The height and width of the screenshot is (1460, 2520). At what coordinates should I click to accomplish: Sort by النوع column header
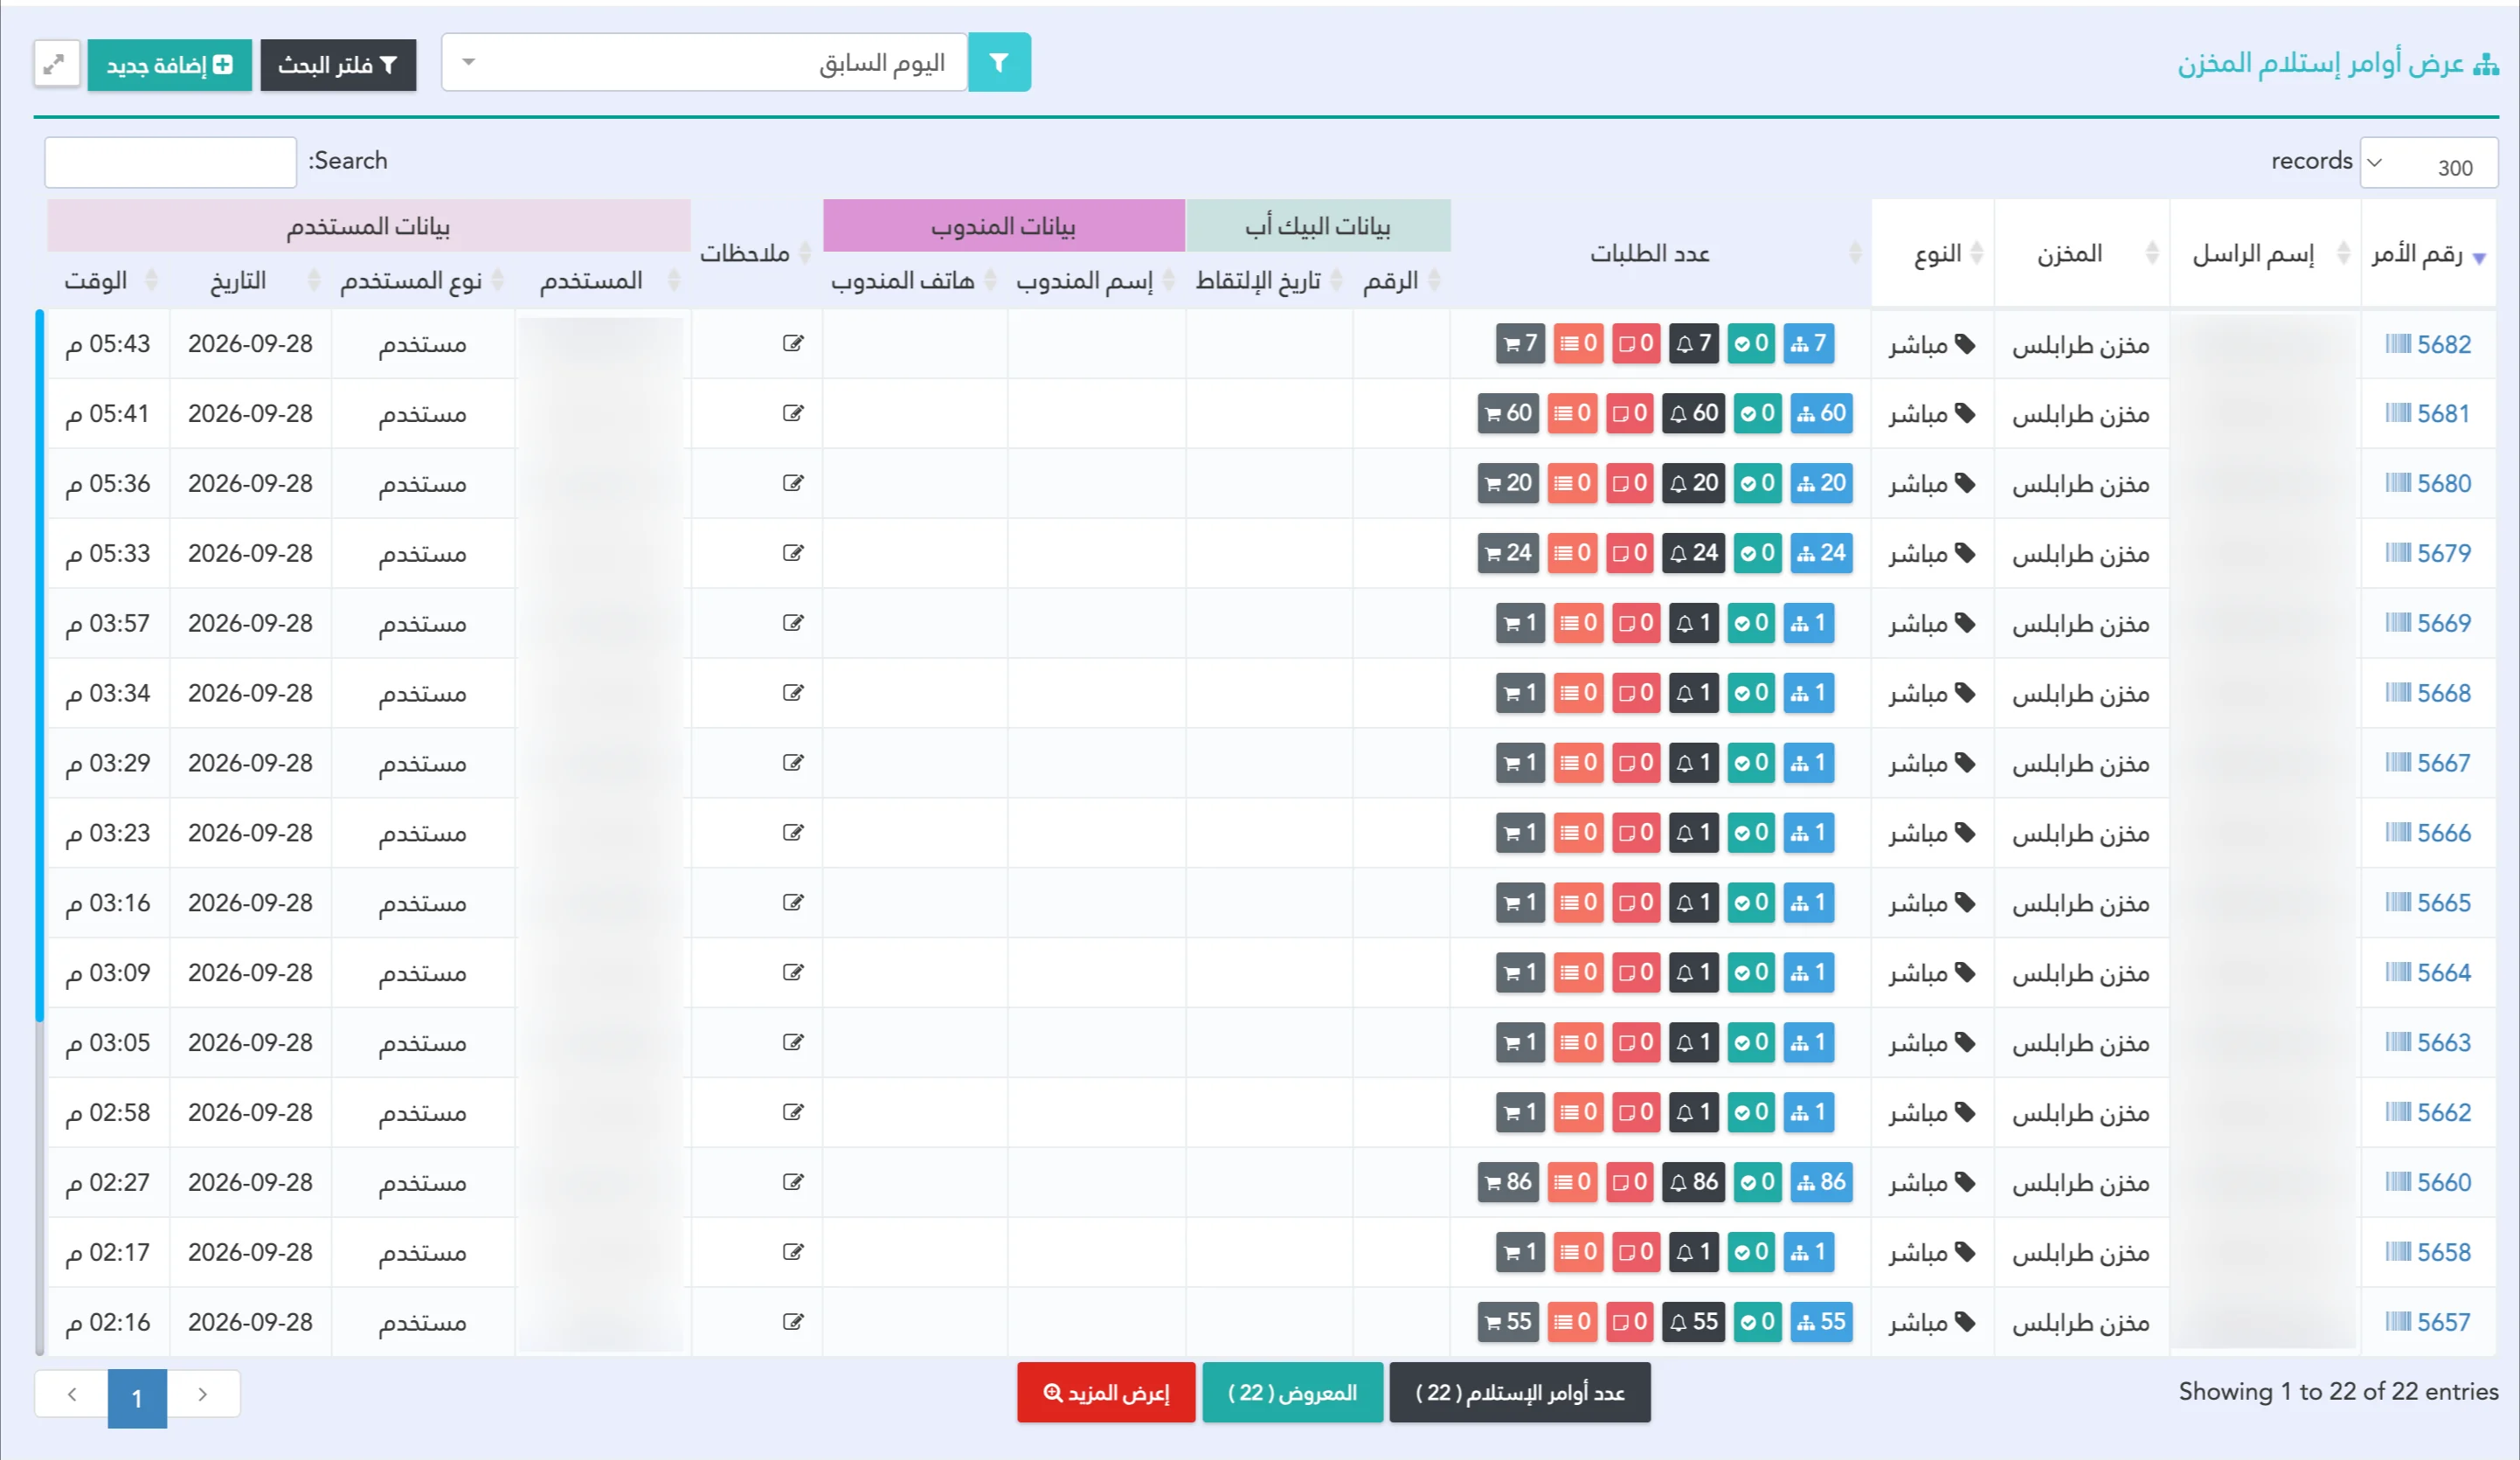[x=1933, y=254]
